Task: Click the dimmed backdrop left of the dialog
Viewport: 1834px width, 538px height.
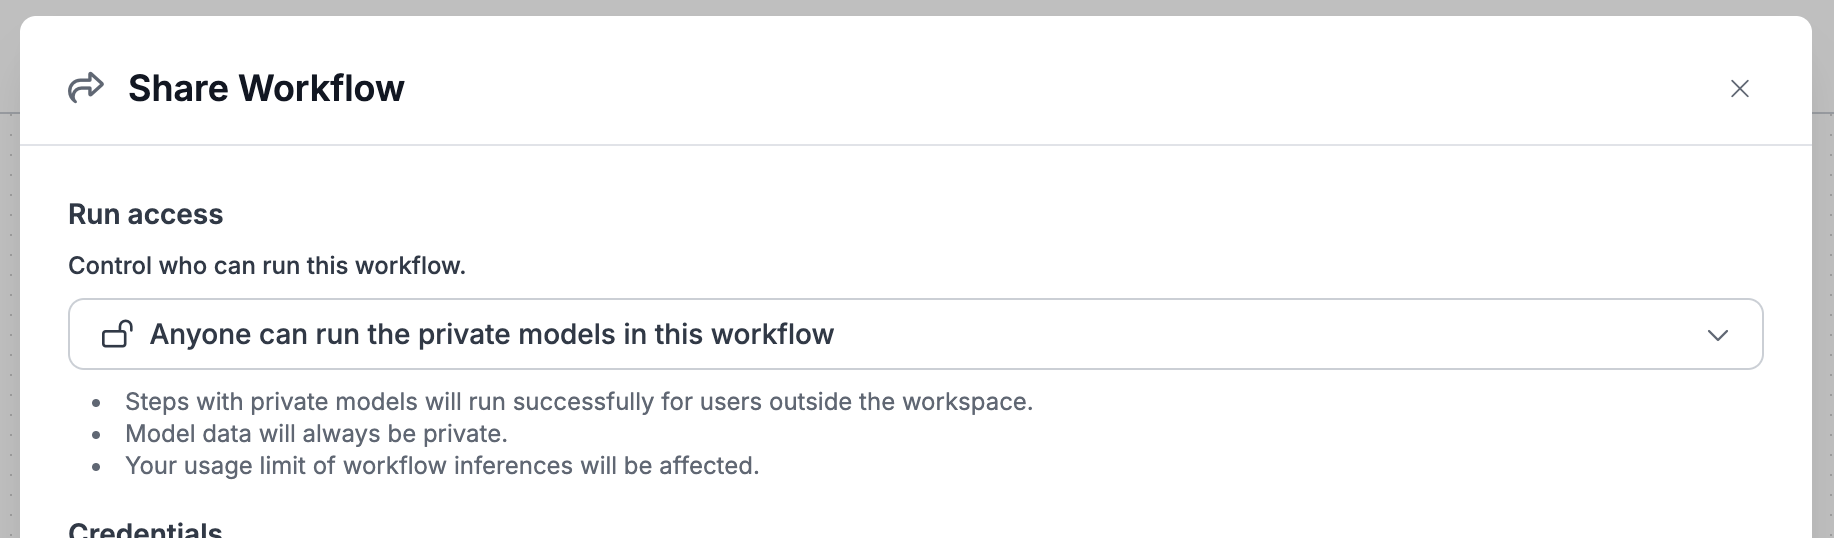Action: [x=9, y=300]
